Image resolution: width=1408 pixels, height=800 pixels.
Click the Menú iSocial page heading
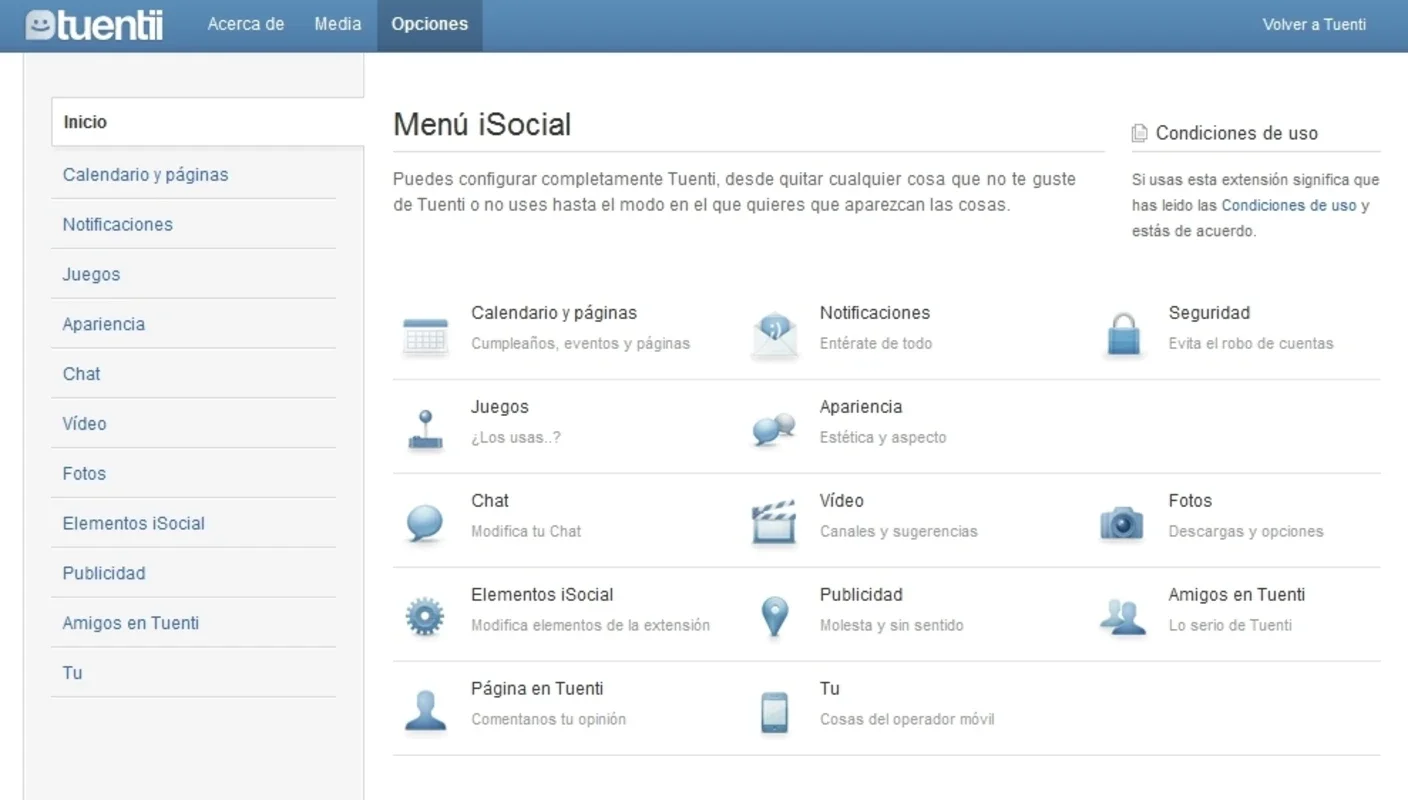(x=482, y=124)
